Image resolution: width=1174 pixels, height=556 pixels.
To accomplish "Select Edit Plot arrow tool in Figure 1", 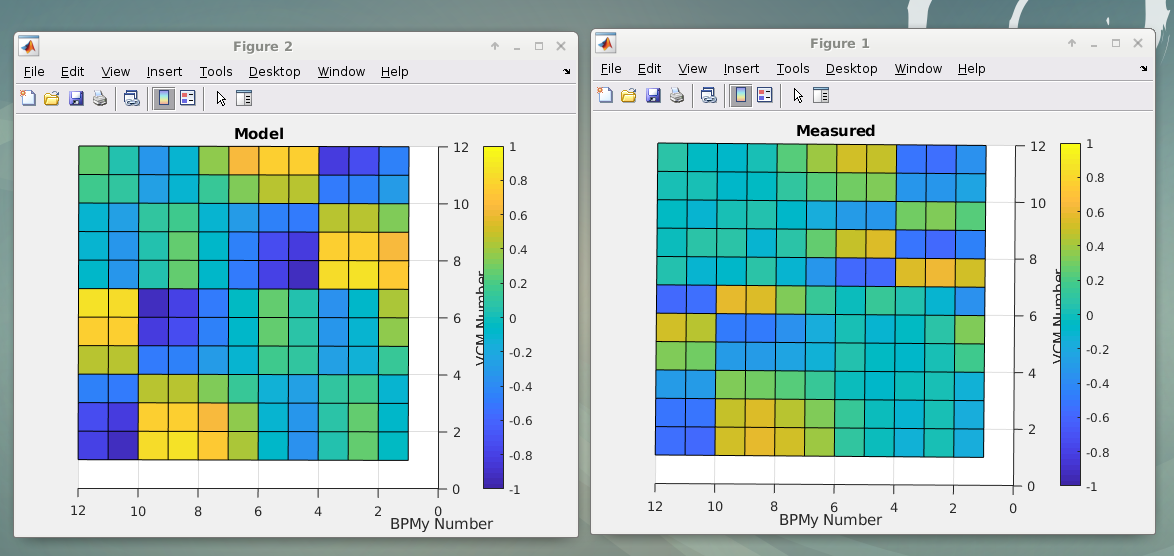I will click(x=797, y=95).
